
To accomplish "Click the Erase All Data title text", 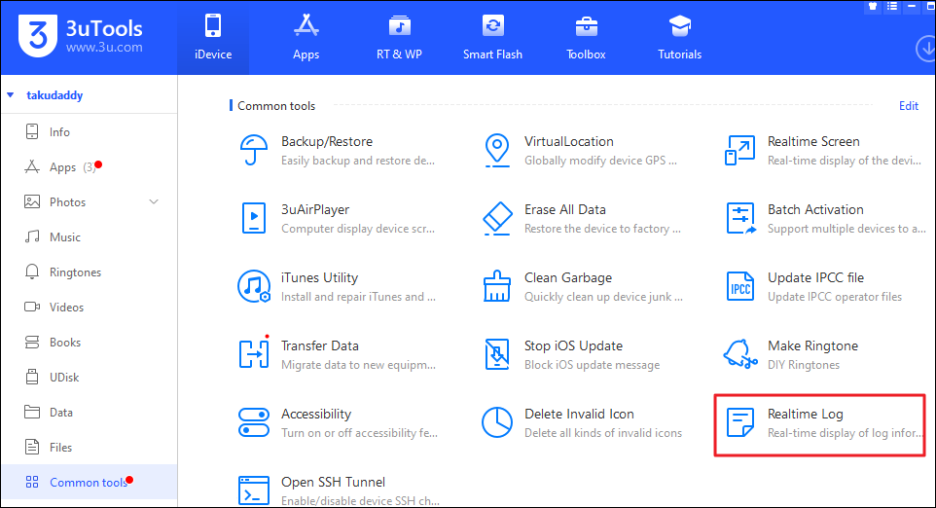I will (x=565, y=210).
